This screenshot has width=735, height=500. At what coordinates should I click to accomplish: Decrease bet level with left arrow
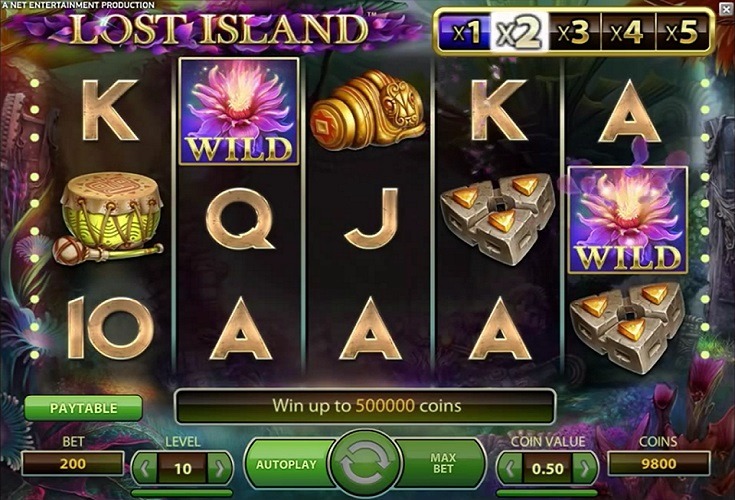pos(145,468)
